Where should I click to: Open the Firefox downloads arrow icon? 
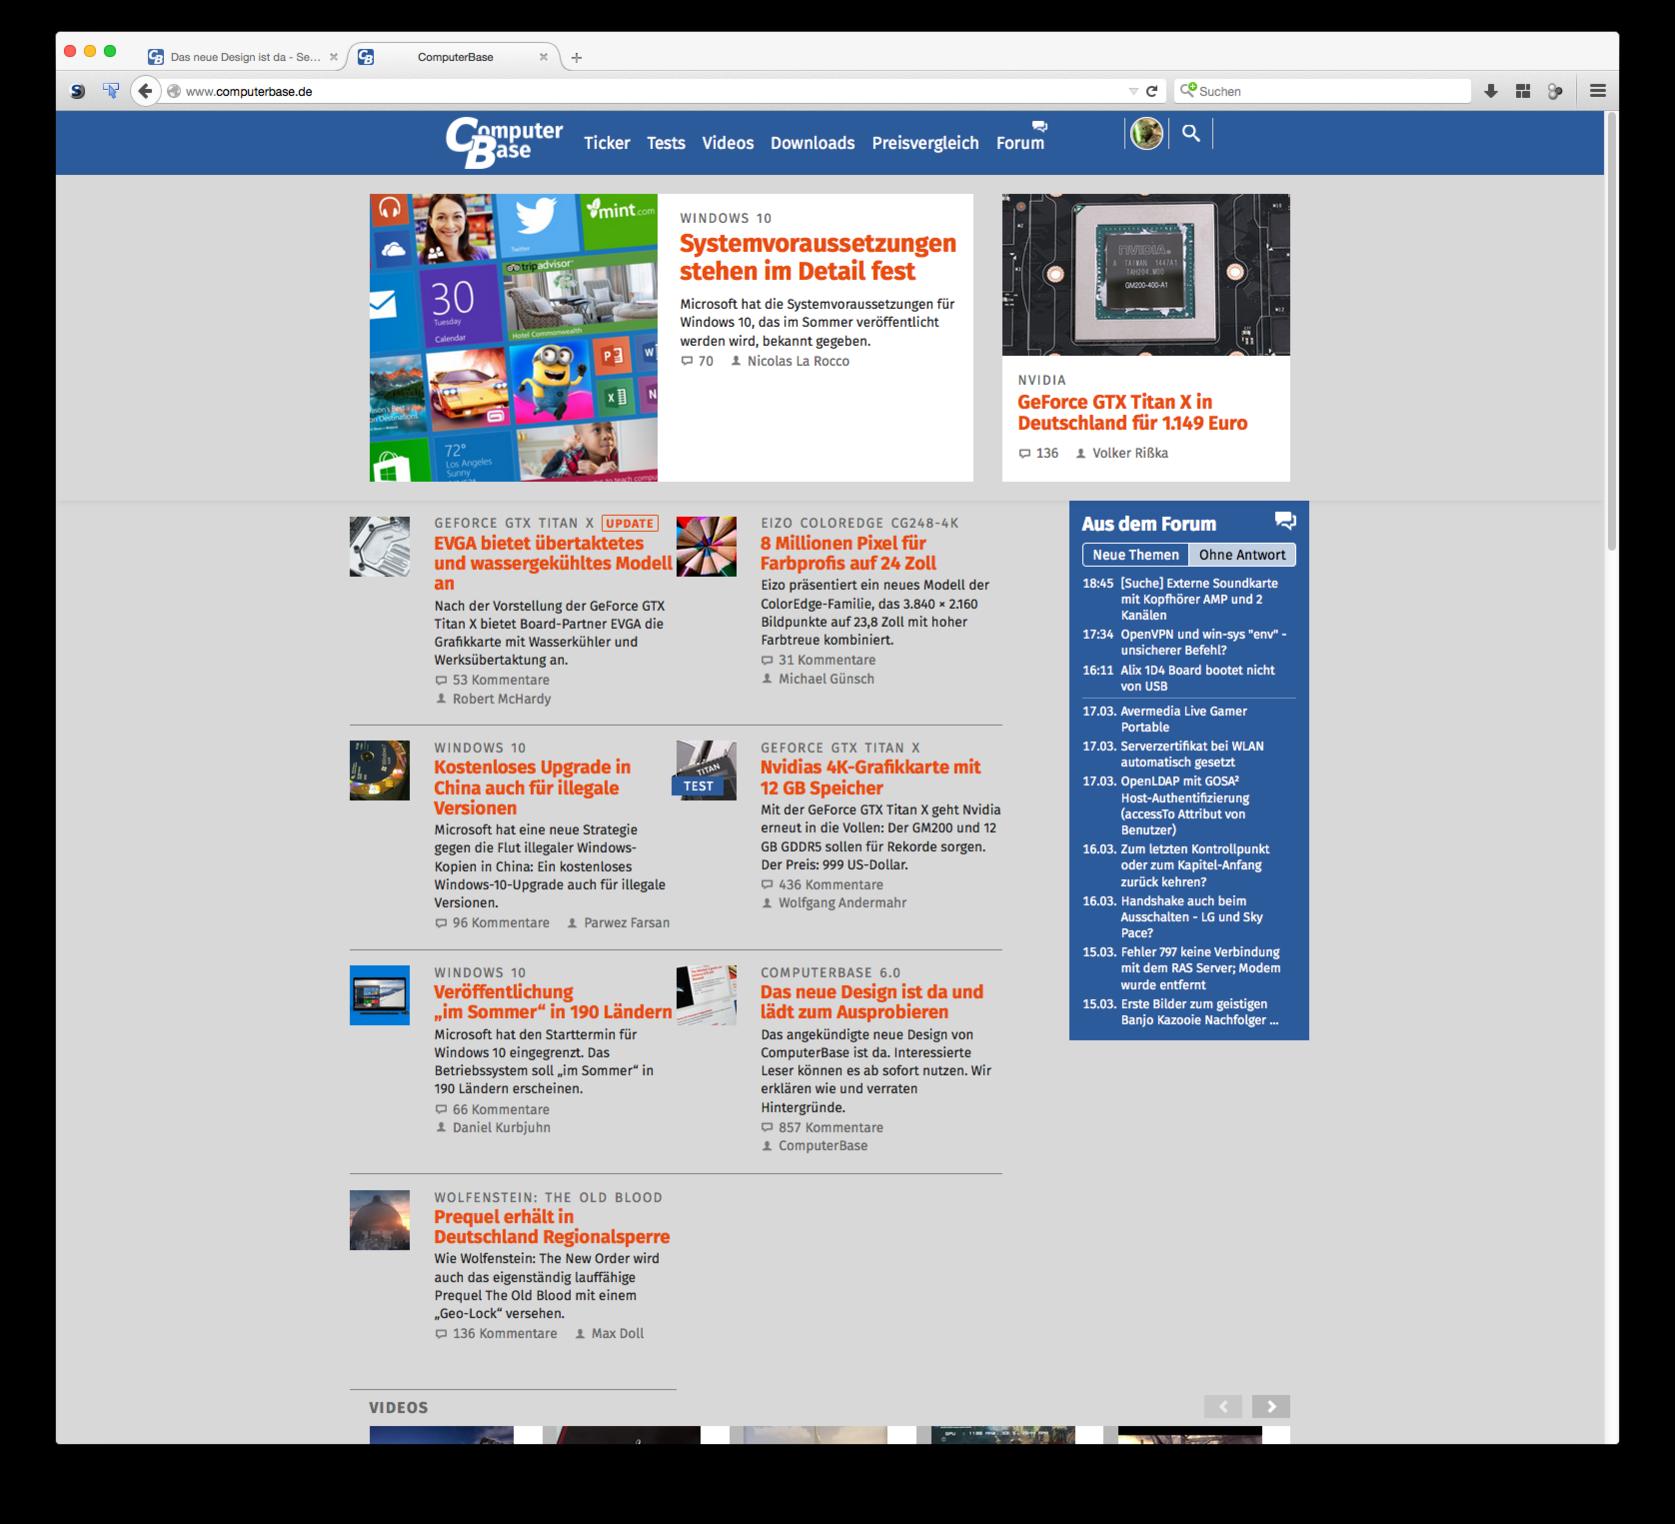pos(1491,91)
